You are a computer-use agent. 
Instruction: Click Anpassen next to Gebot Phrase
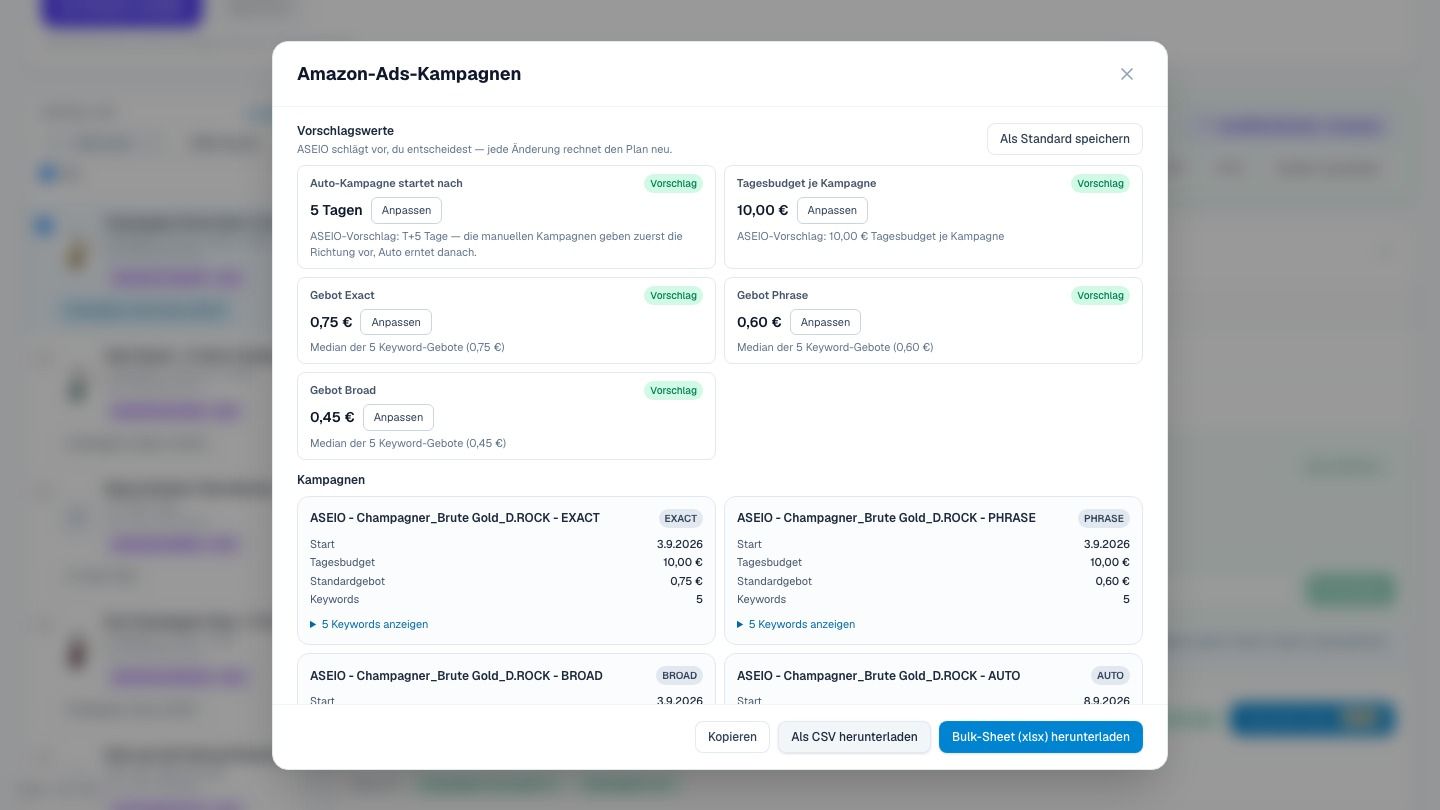click(825, 322)
